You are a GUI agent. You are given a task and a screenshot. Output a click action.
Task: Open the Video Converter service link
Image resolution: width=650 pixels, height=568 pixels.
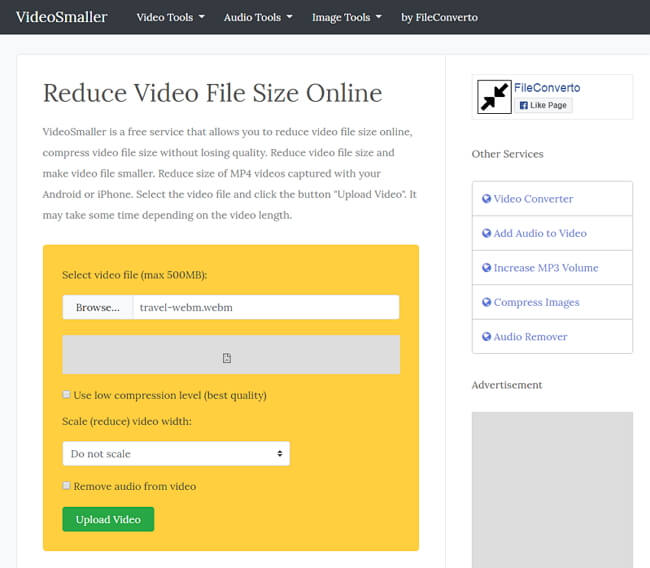(533, 199)
